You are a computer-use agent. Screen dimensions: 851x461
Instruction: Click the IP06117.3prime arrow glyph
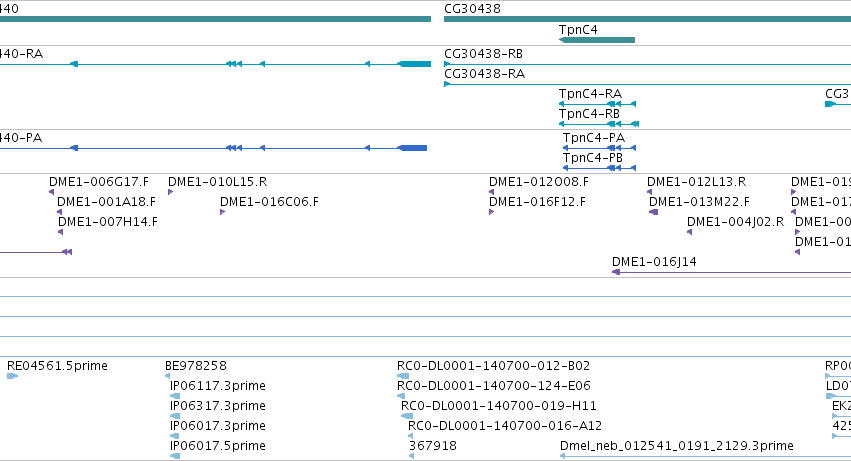(175, 396)
